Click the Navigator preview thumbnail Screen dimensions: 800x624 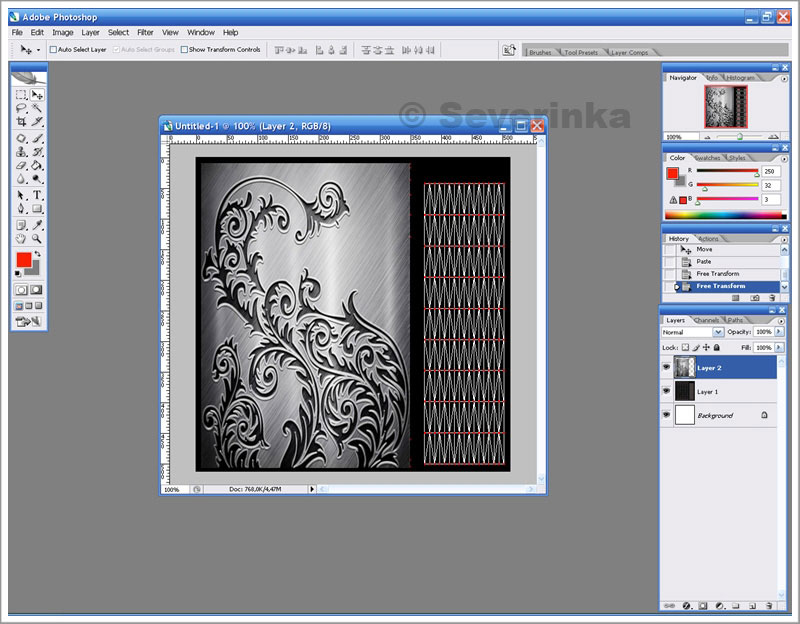click(x=725, y=106)
